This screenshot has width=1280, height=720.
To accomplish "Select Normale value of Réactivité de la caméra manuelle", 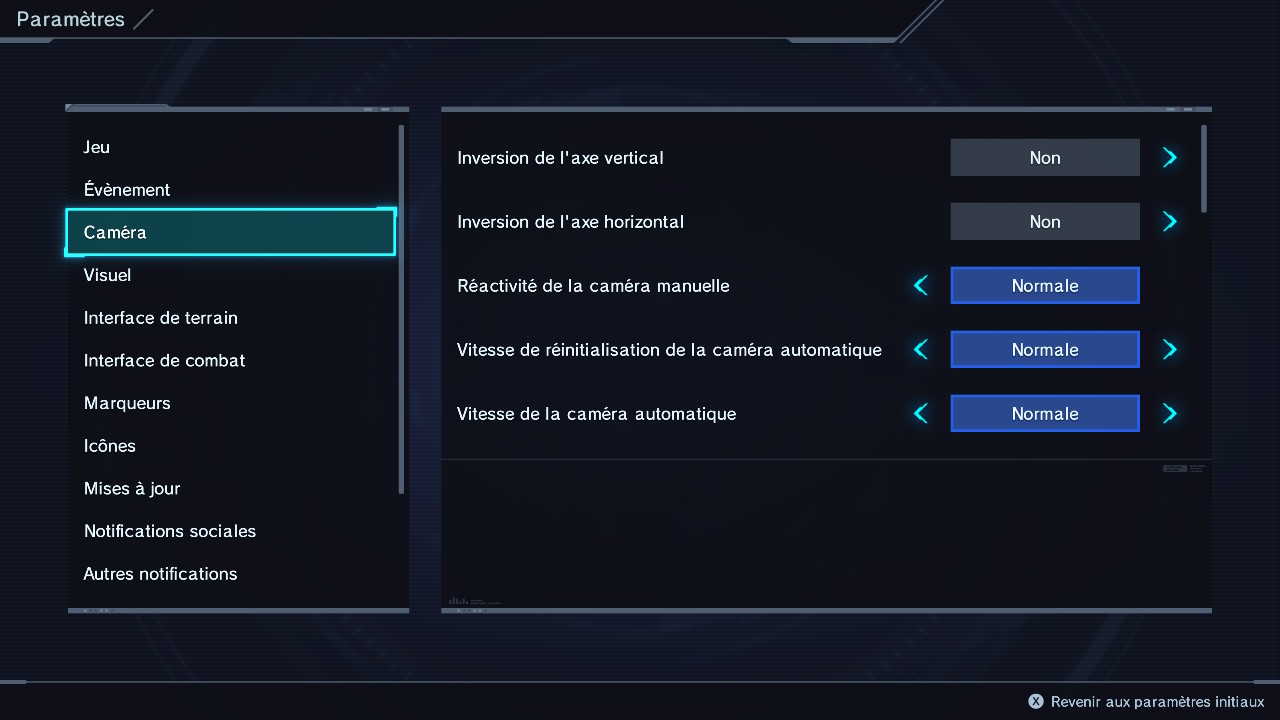I will (1045, 286).
